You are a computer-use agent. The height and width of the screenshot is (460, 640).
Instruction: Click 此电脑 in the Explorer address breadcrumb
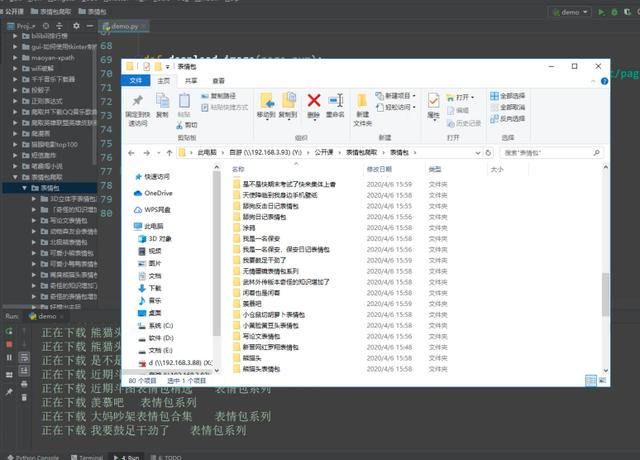pyautogui.click(x=207, y=153)
